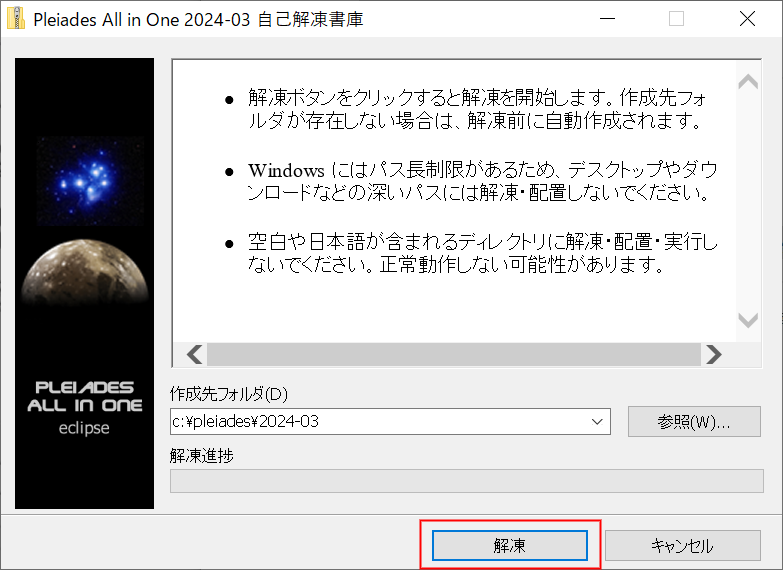783x570 pixels.
Task: Click the horizontal scrollbar thumb
Action: [x=454, y=354]
